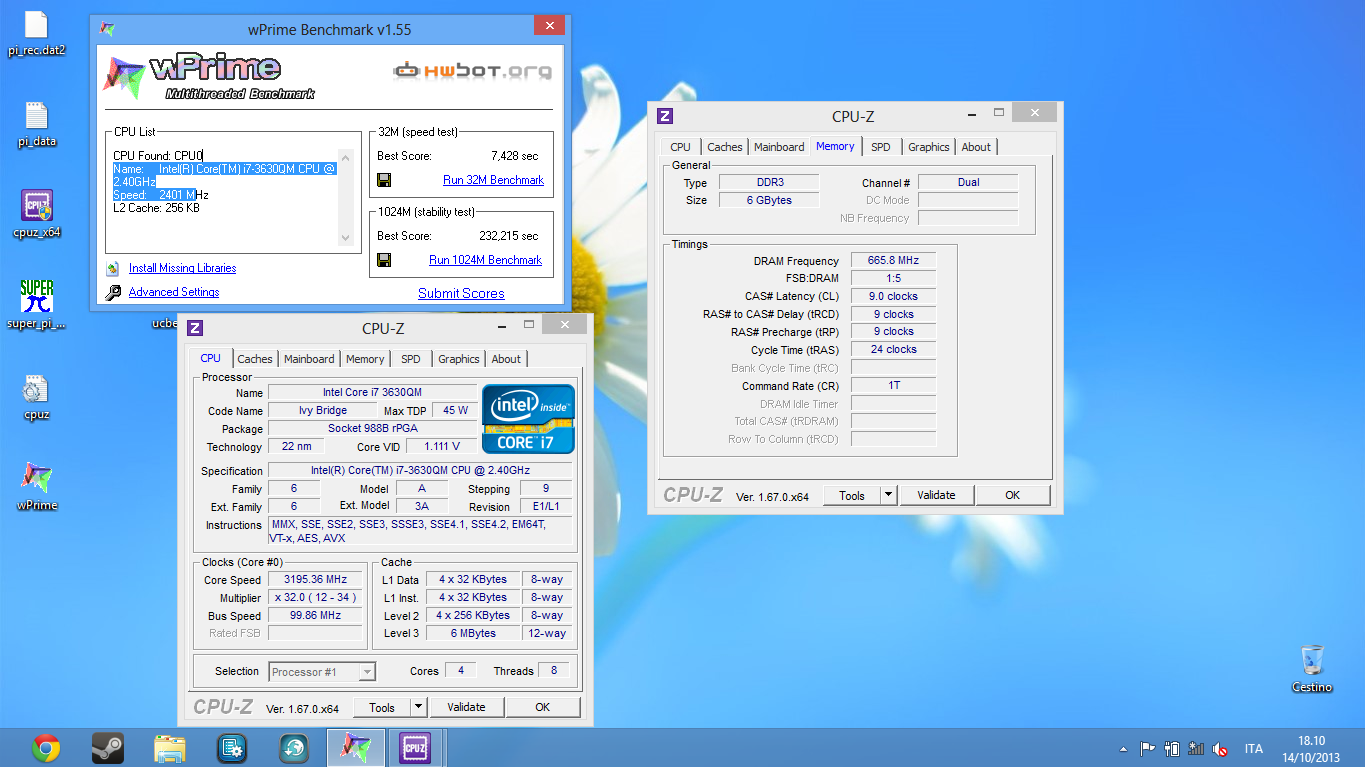The width and height of the screenshot is (1365, 767).
Task: Click the Install Missing Libraries document icon
Action: (112, 268)
